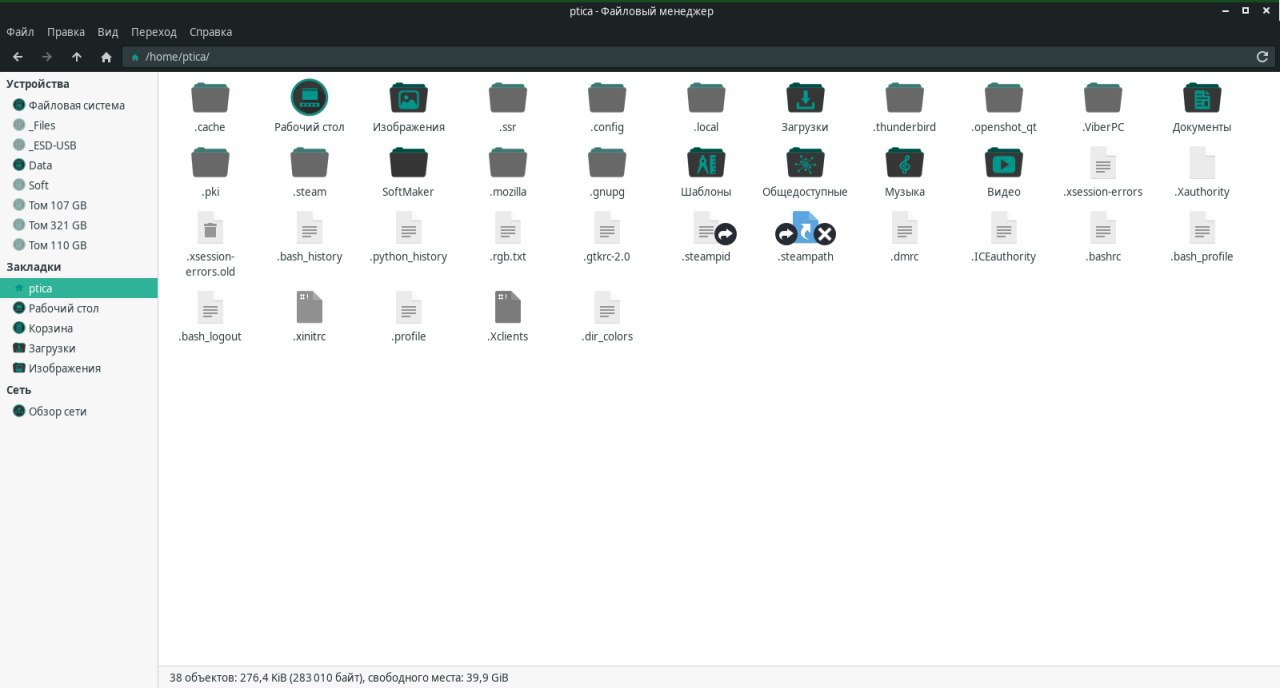
Task: Select the .dmrc file icon
Action: [x=904, y=227]
